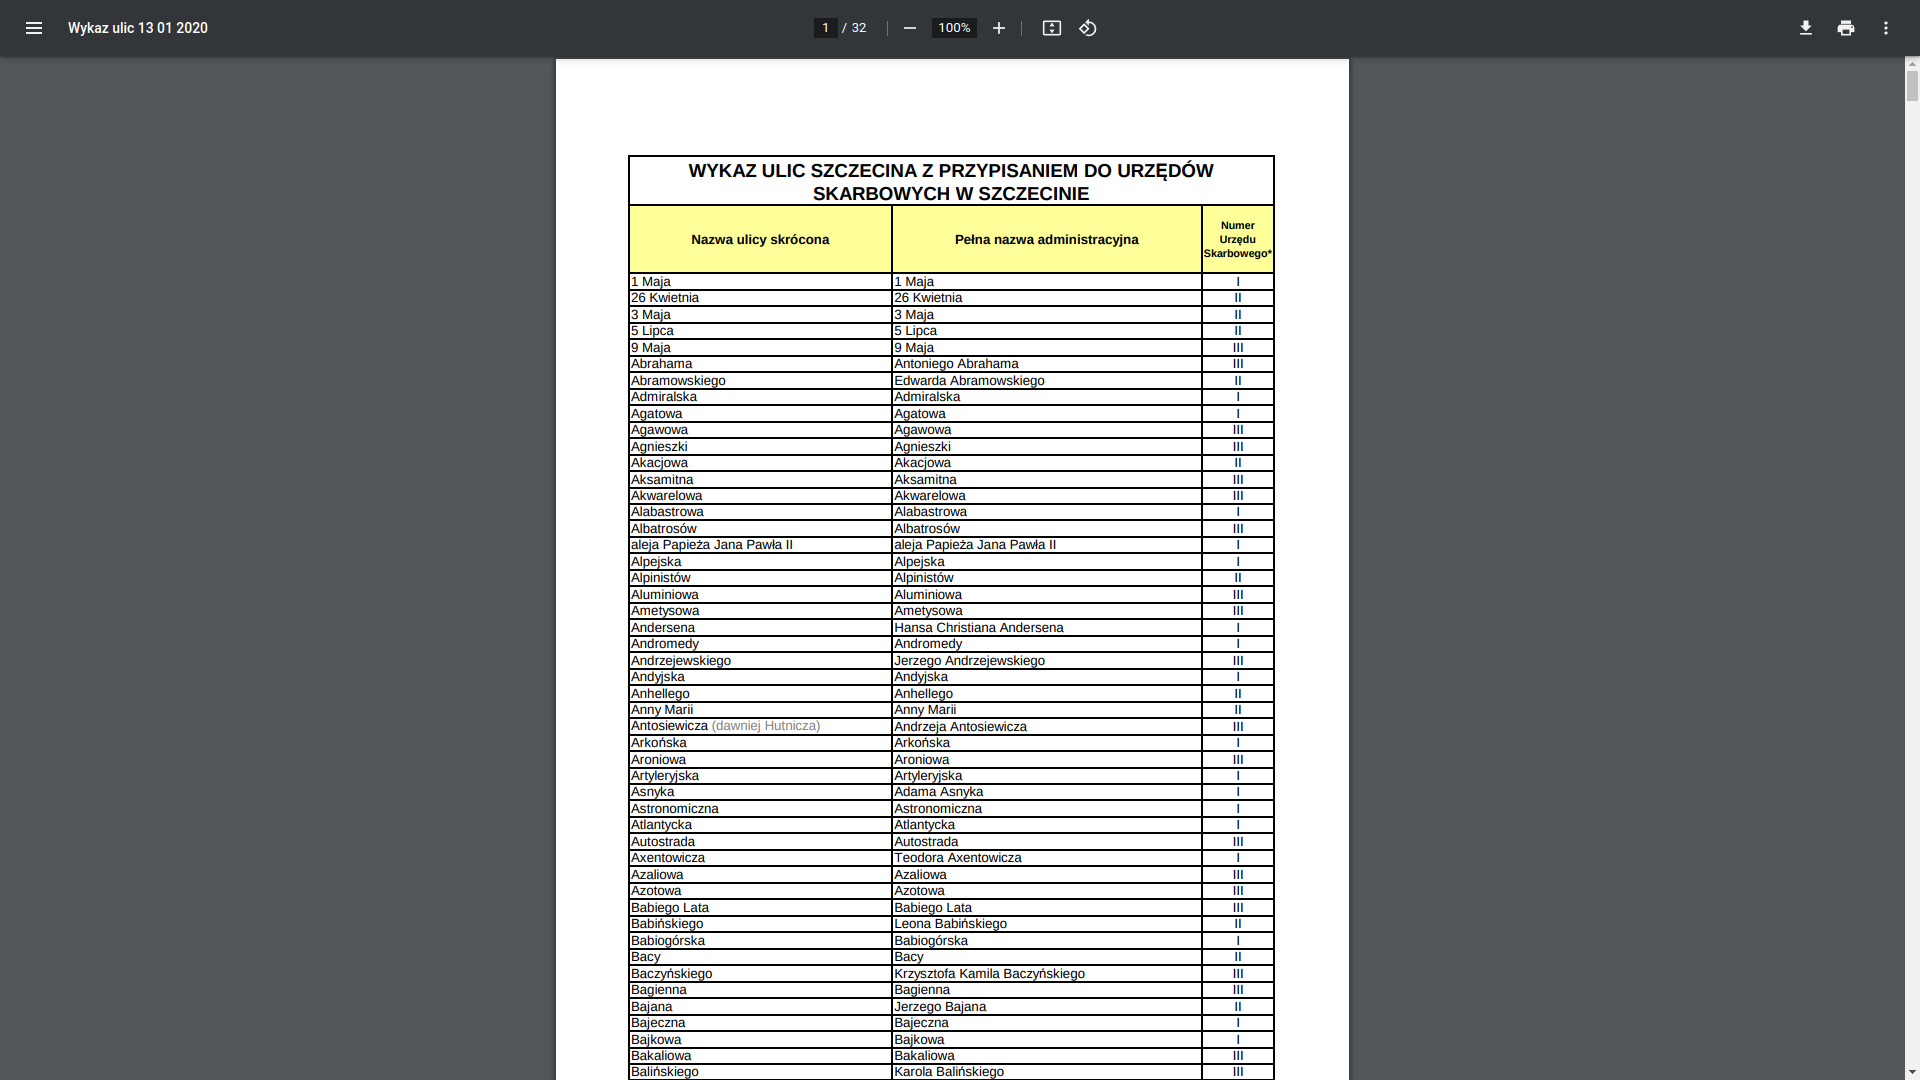Open the more actions menu
Screen dimensions: 1920x1080
(1886, 28)
